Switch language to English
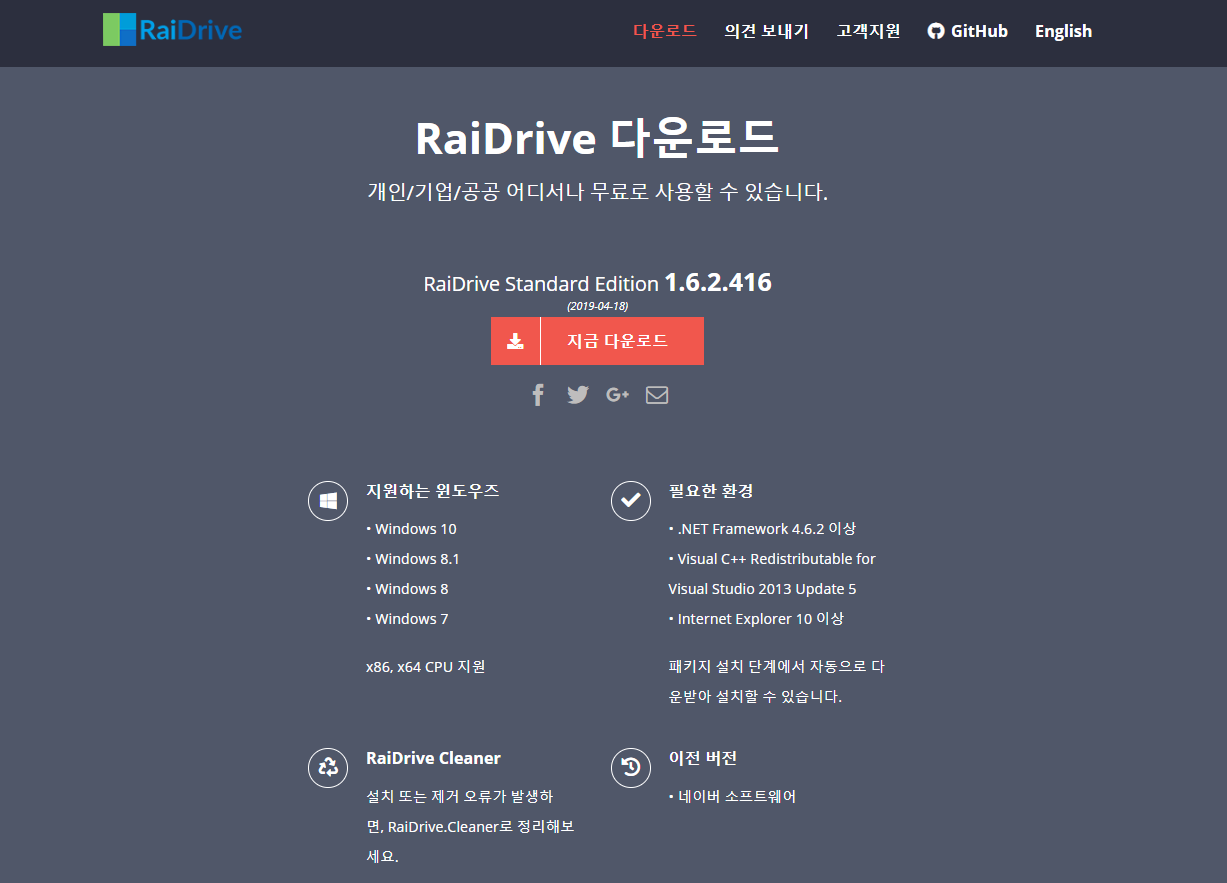1227x883 pixels. pos(1063,31)
